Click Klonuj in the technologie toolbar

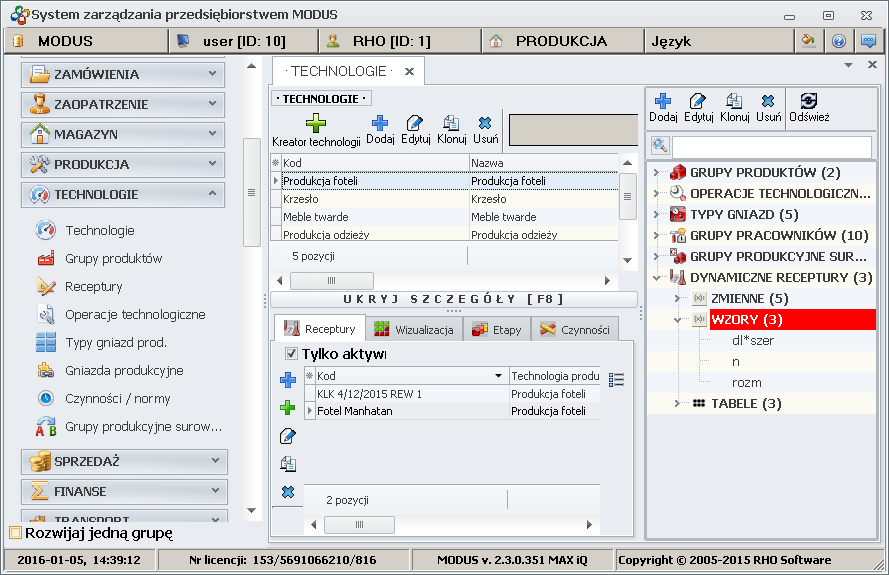pyautogui.click(x=451, y=130)
